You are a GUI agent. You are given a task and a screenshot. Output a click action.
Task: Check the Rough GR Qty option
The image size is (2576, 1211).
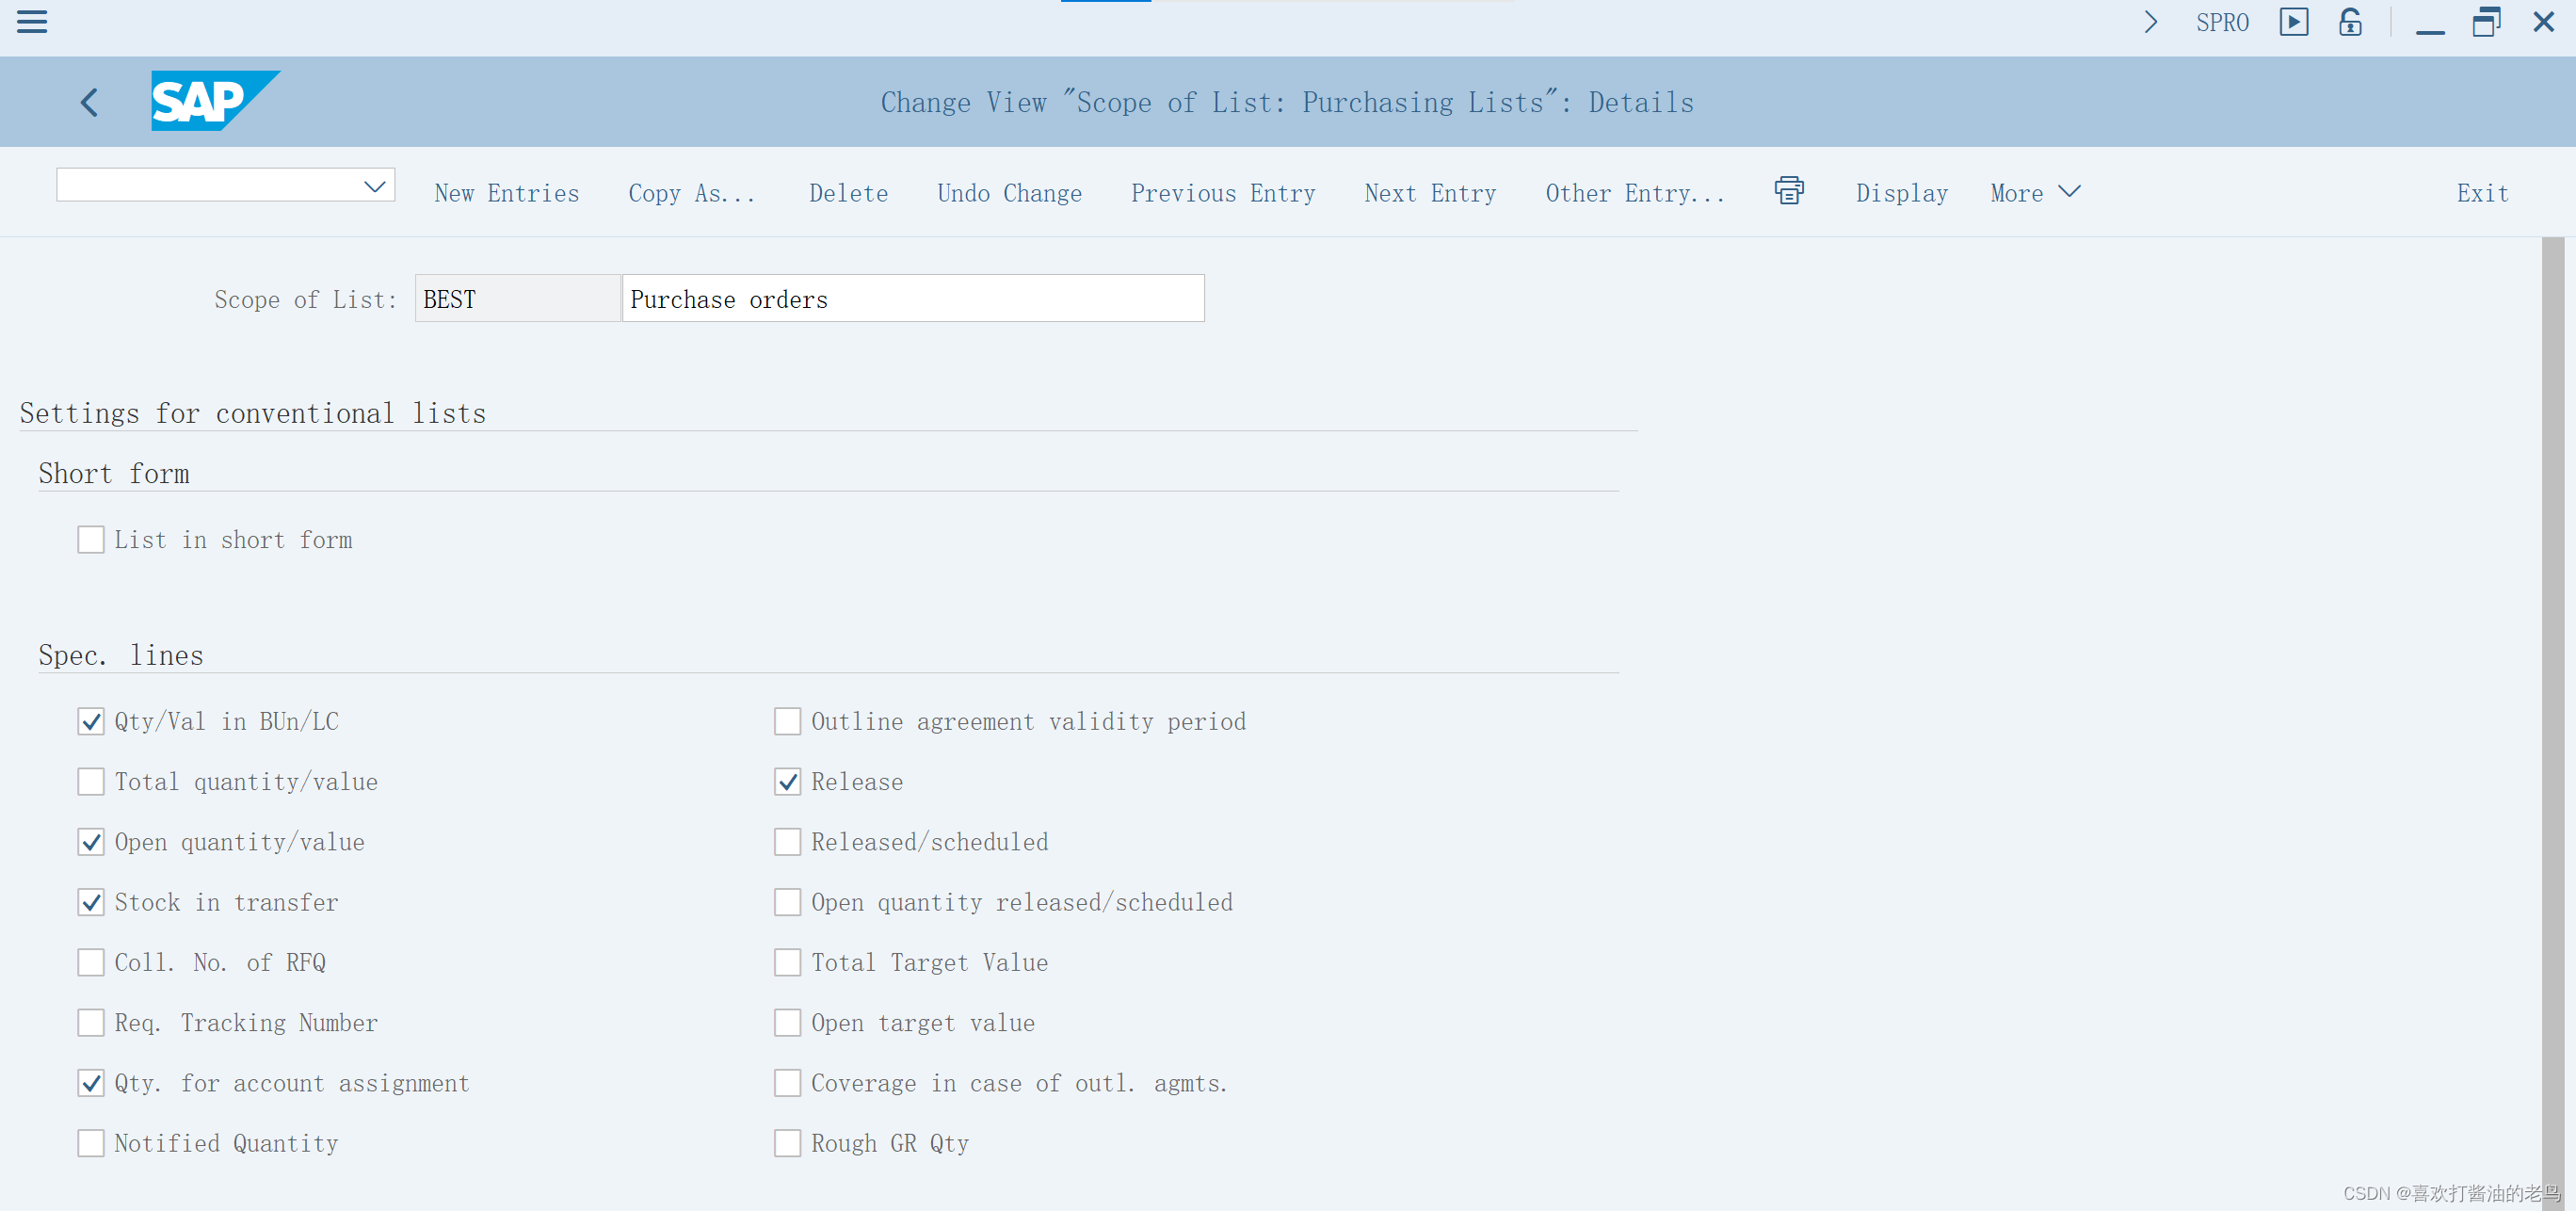pos(787,1143)
